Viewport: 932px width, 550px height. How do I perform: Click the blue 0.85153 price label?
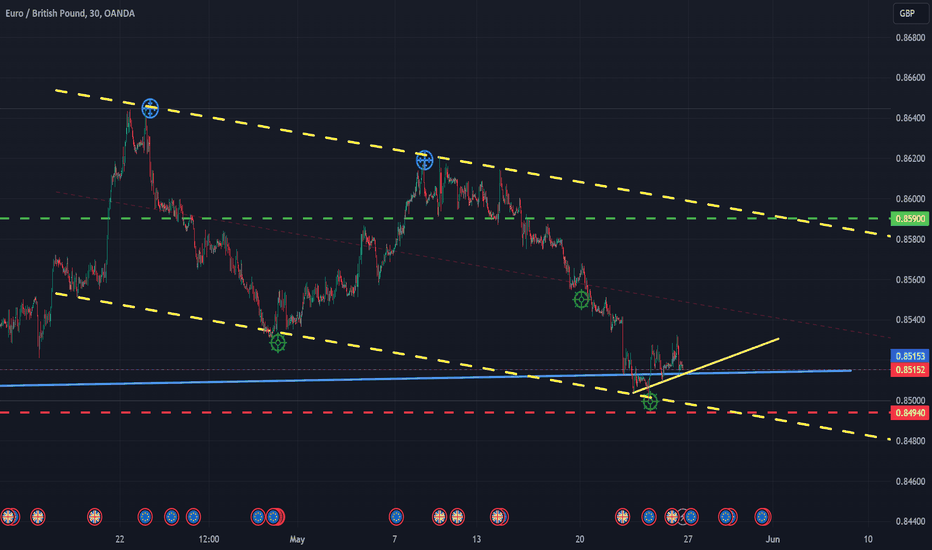[x=909, y=356]
